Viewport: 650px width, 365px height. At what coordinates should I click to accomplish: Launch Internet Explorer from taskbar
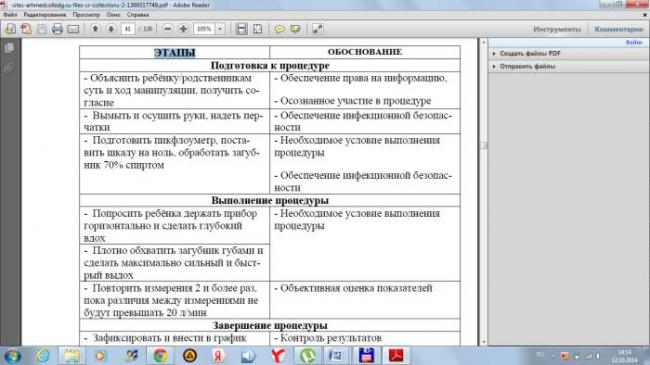tap(42, 356)
